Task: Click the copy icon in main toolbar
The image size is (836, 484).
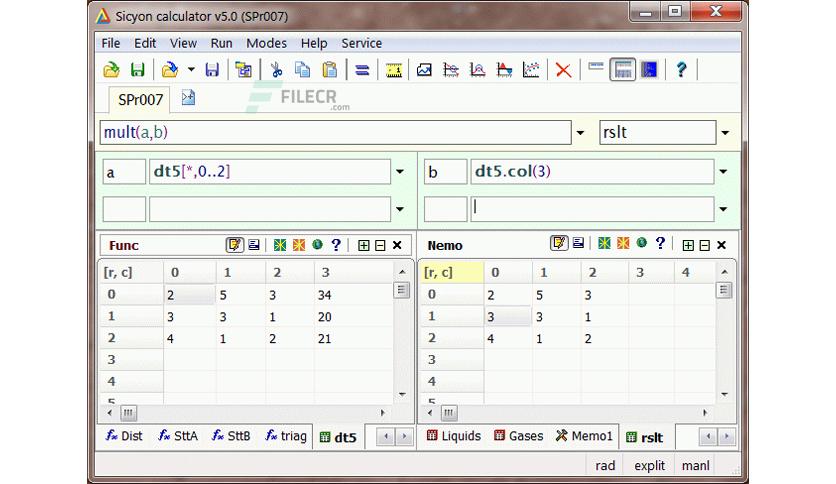Action: (303, 70)
